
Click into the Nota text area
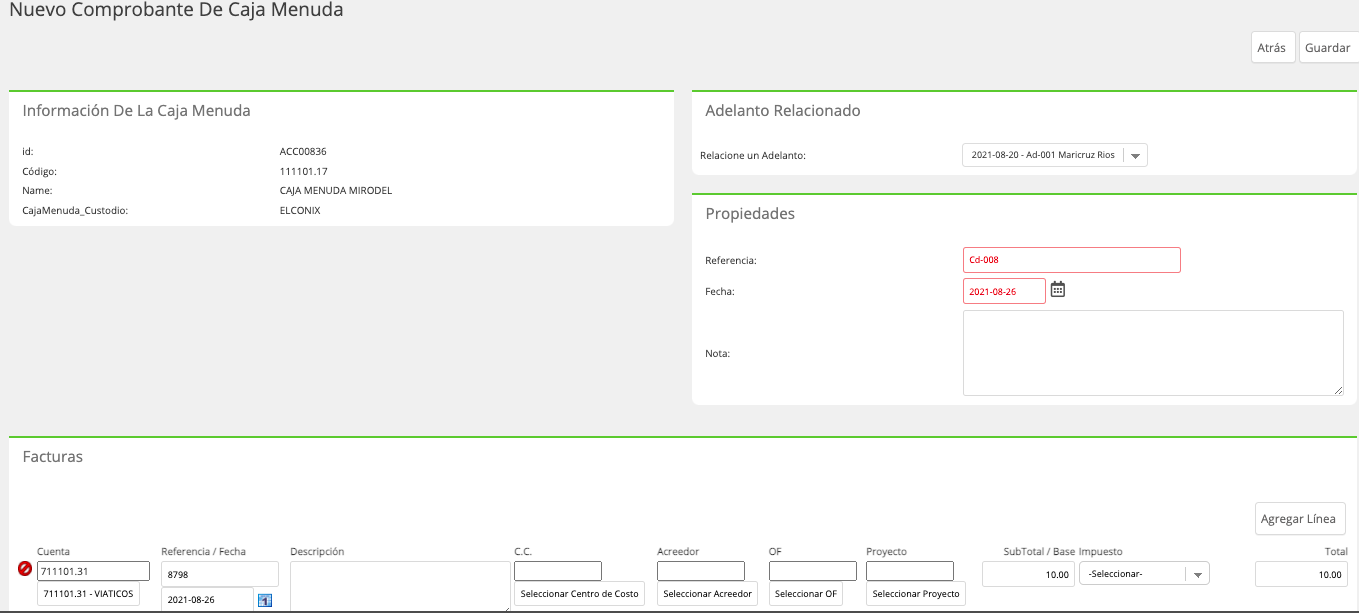click(1153, 353)
